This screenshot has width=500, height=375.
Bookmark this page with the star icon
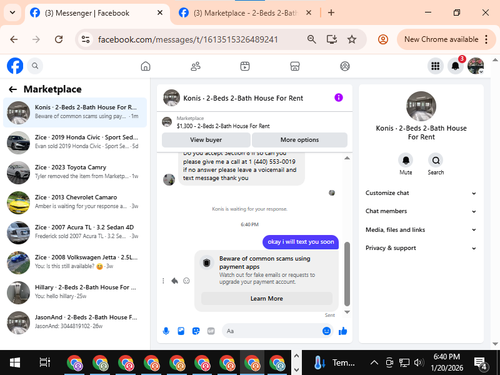[x=352, y=40]
